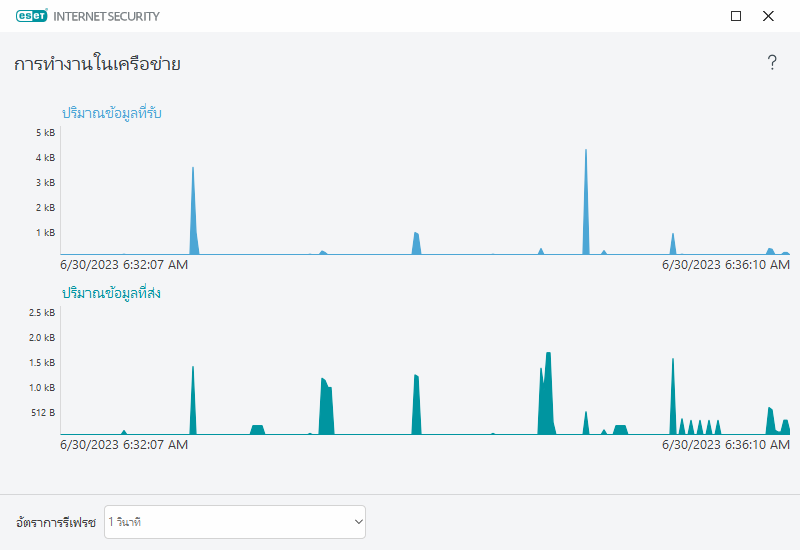Close the ESET network activity window
The image size is (800, 550).
(768, 16)
